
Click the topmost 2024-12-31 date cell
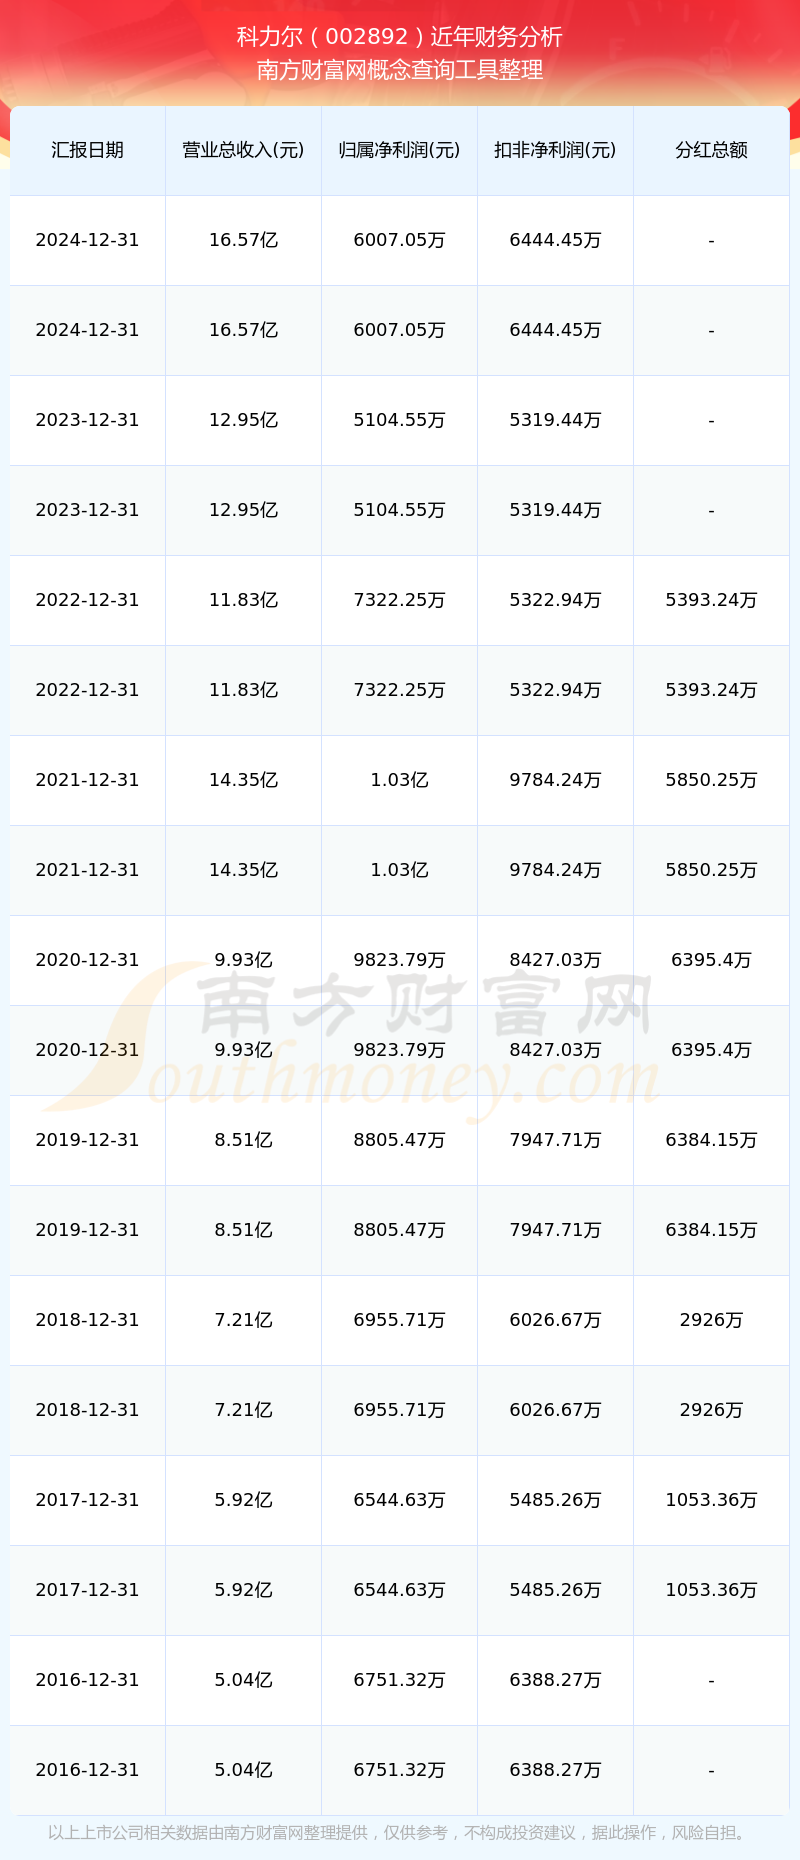[87, 240]
